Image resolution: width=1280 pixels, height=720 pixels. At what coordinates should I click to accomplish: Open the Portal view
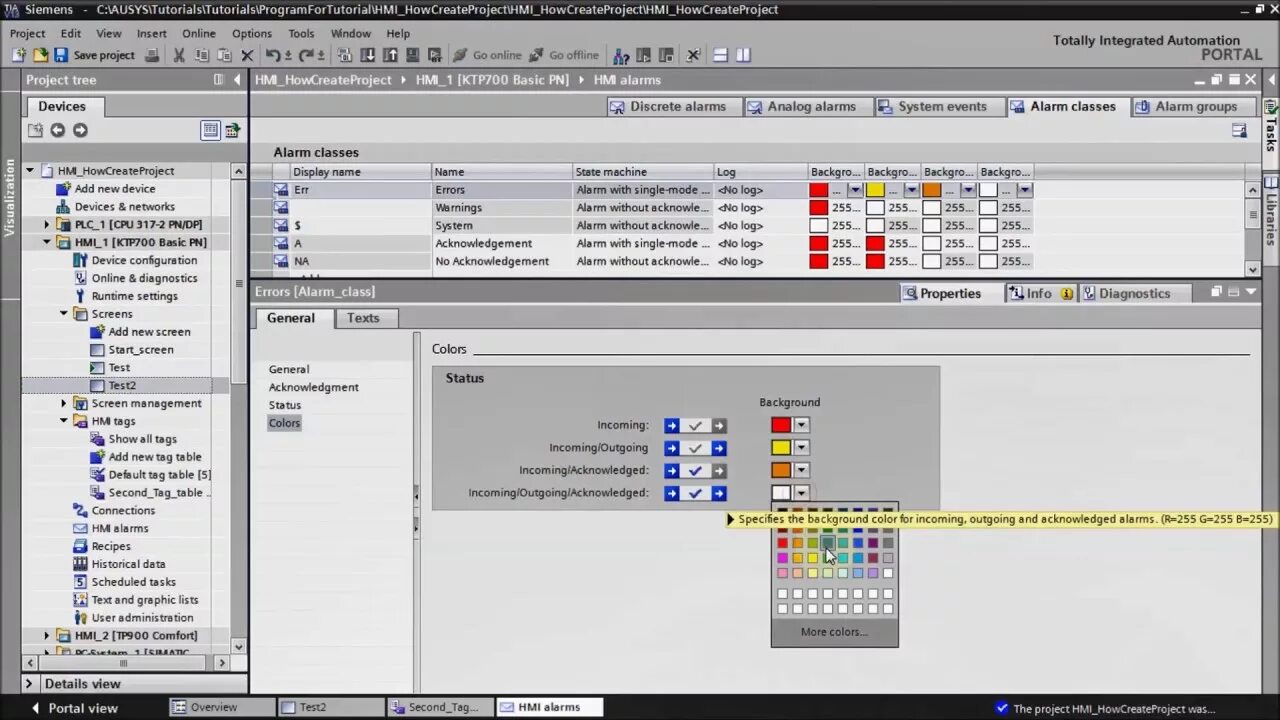click(74, 708)
